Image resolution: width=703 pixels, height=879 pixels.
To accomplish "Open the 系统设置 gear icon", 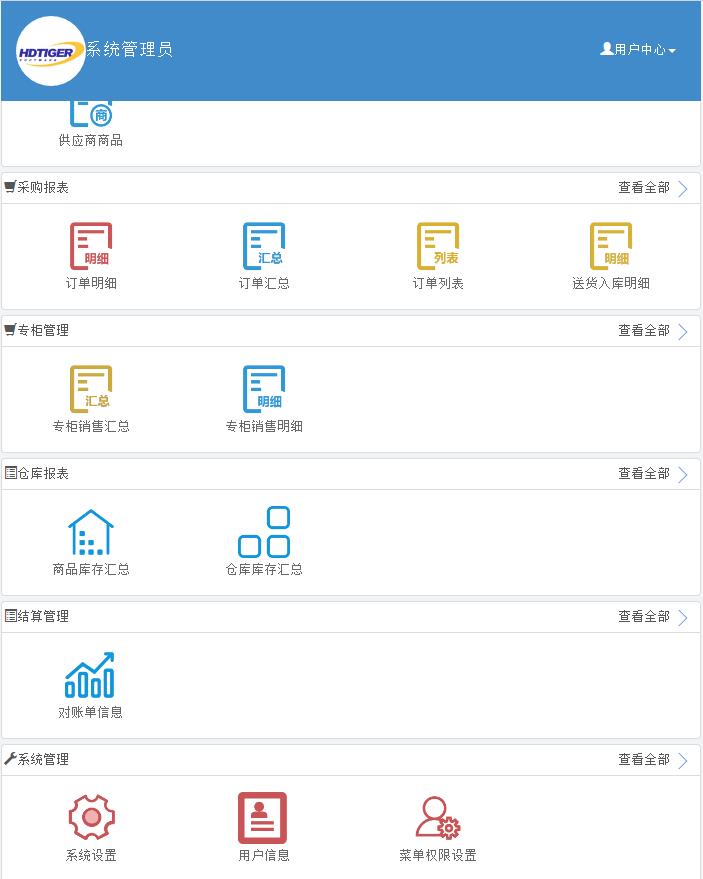I will coord(91,818).
